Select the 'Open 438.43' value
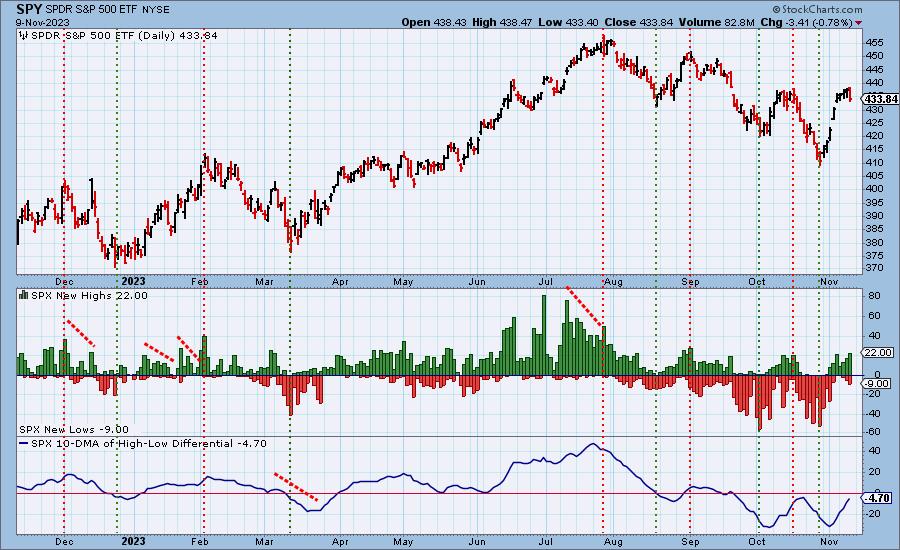This screenshot has width=900, height=550. point(433,22)
